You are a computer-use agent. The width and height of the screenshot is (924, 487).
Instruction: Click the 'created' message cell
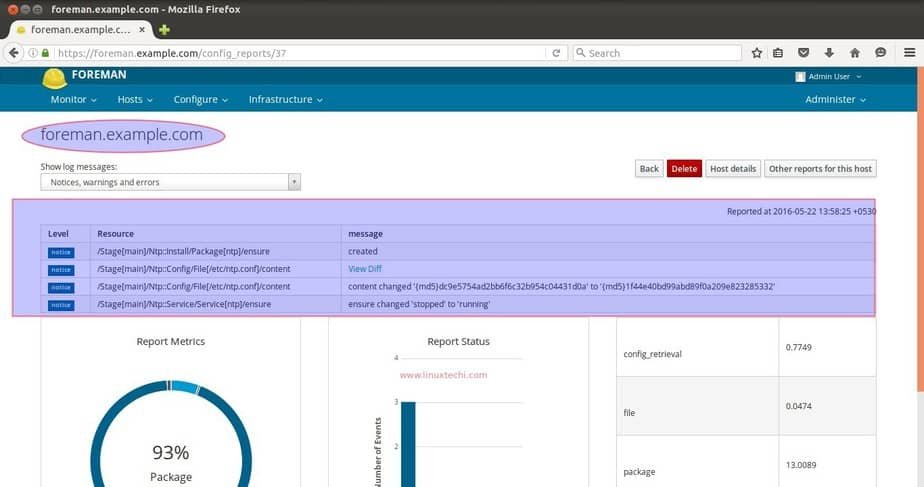click(x=363, y=251)
